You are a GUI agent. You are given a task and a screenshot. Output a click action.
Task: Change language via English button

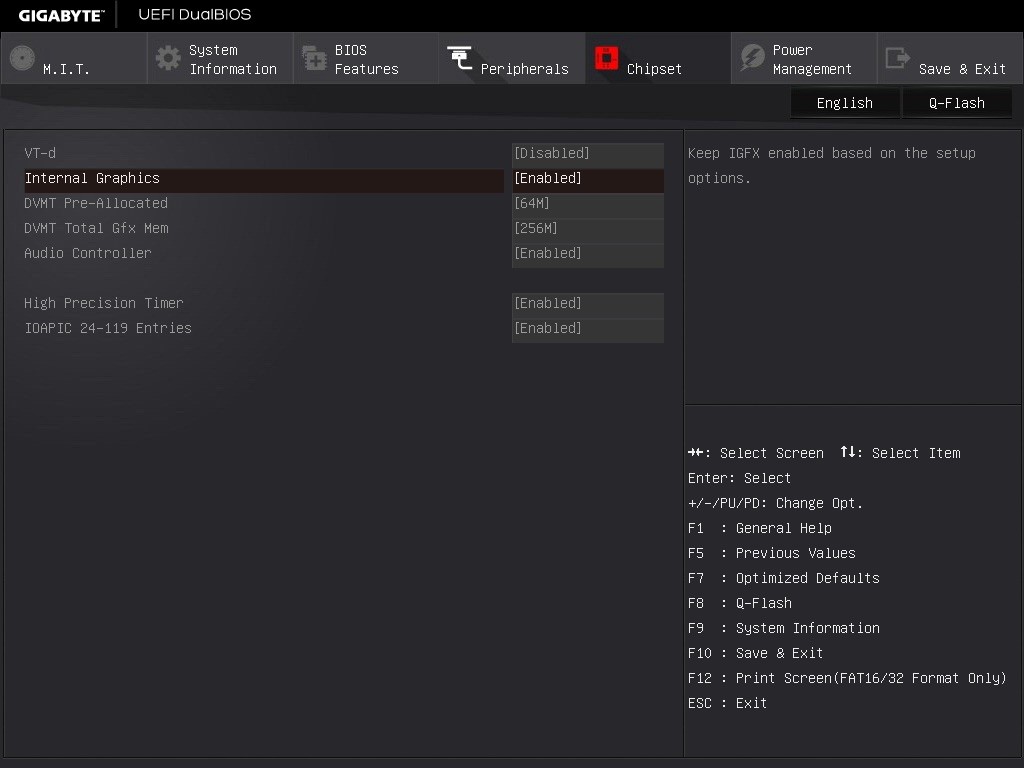tap(844, 103)
